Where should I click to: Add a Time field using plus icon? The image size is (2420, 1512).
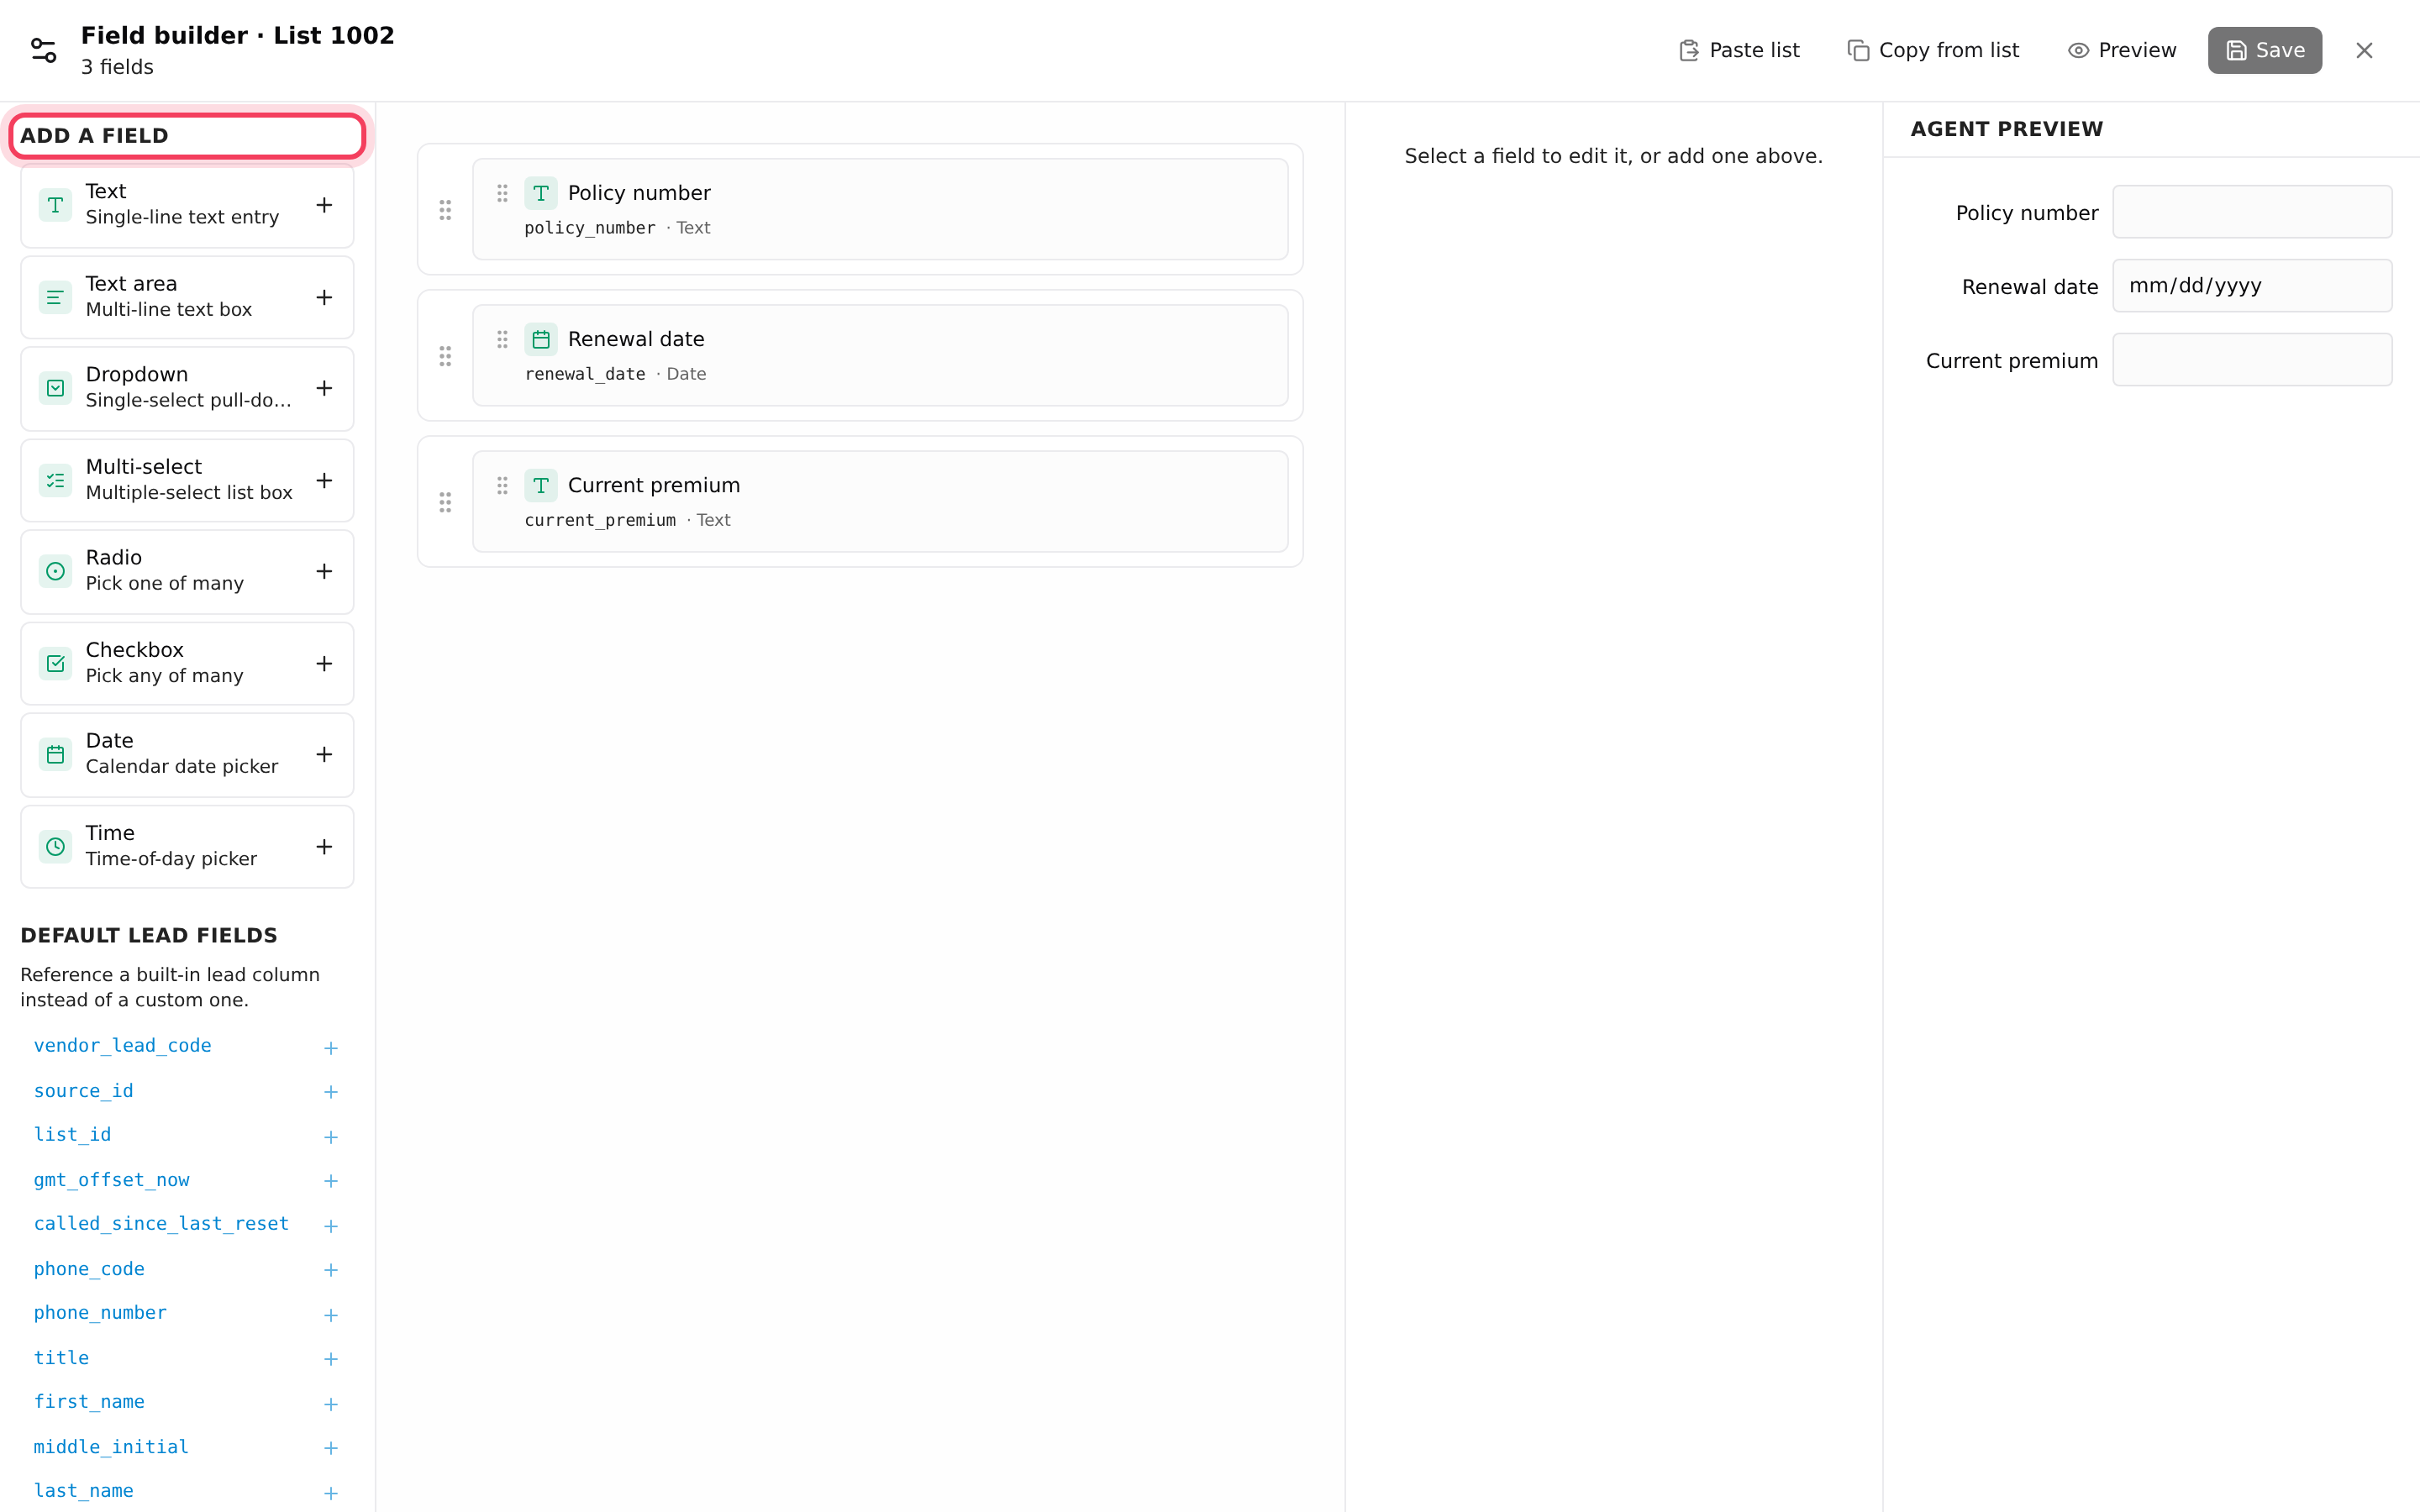[x=324, y=846]
